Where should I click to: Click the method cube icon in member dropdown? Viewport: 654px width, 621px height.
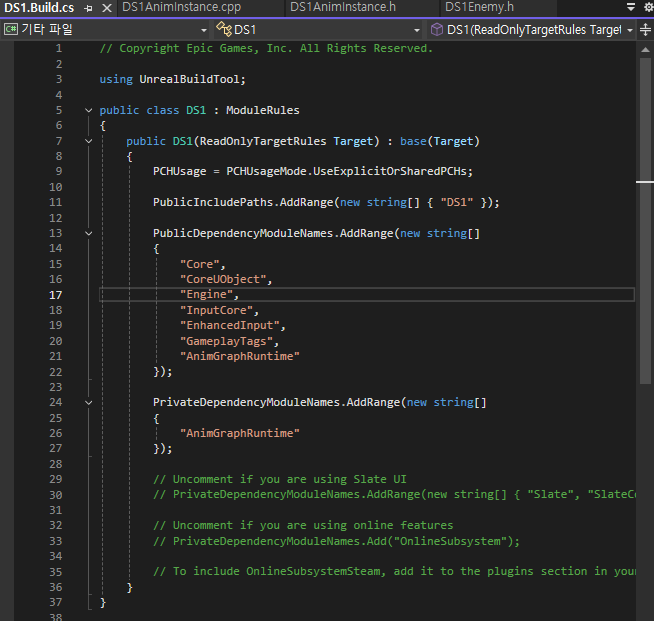click(437, 29)
